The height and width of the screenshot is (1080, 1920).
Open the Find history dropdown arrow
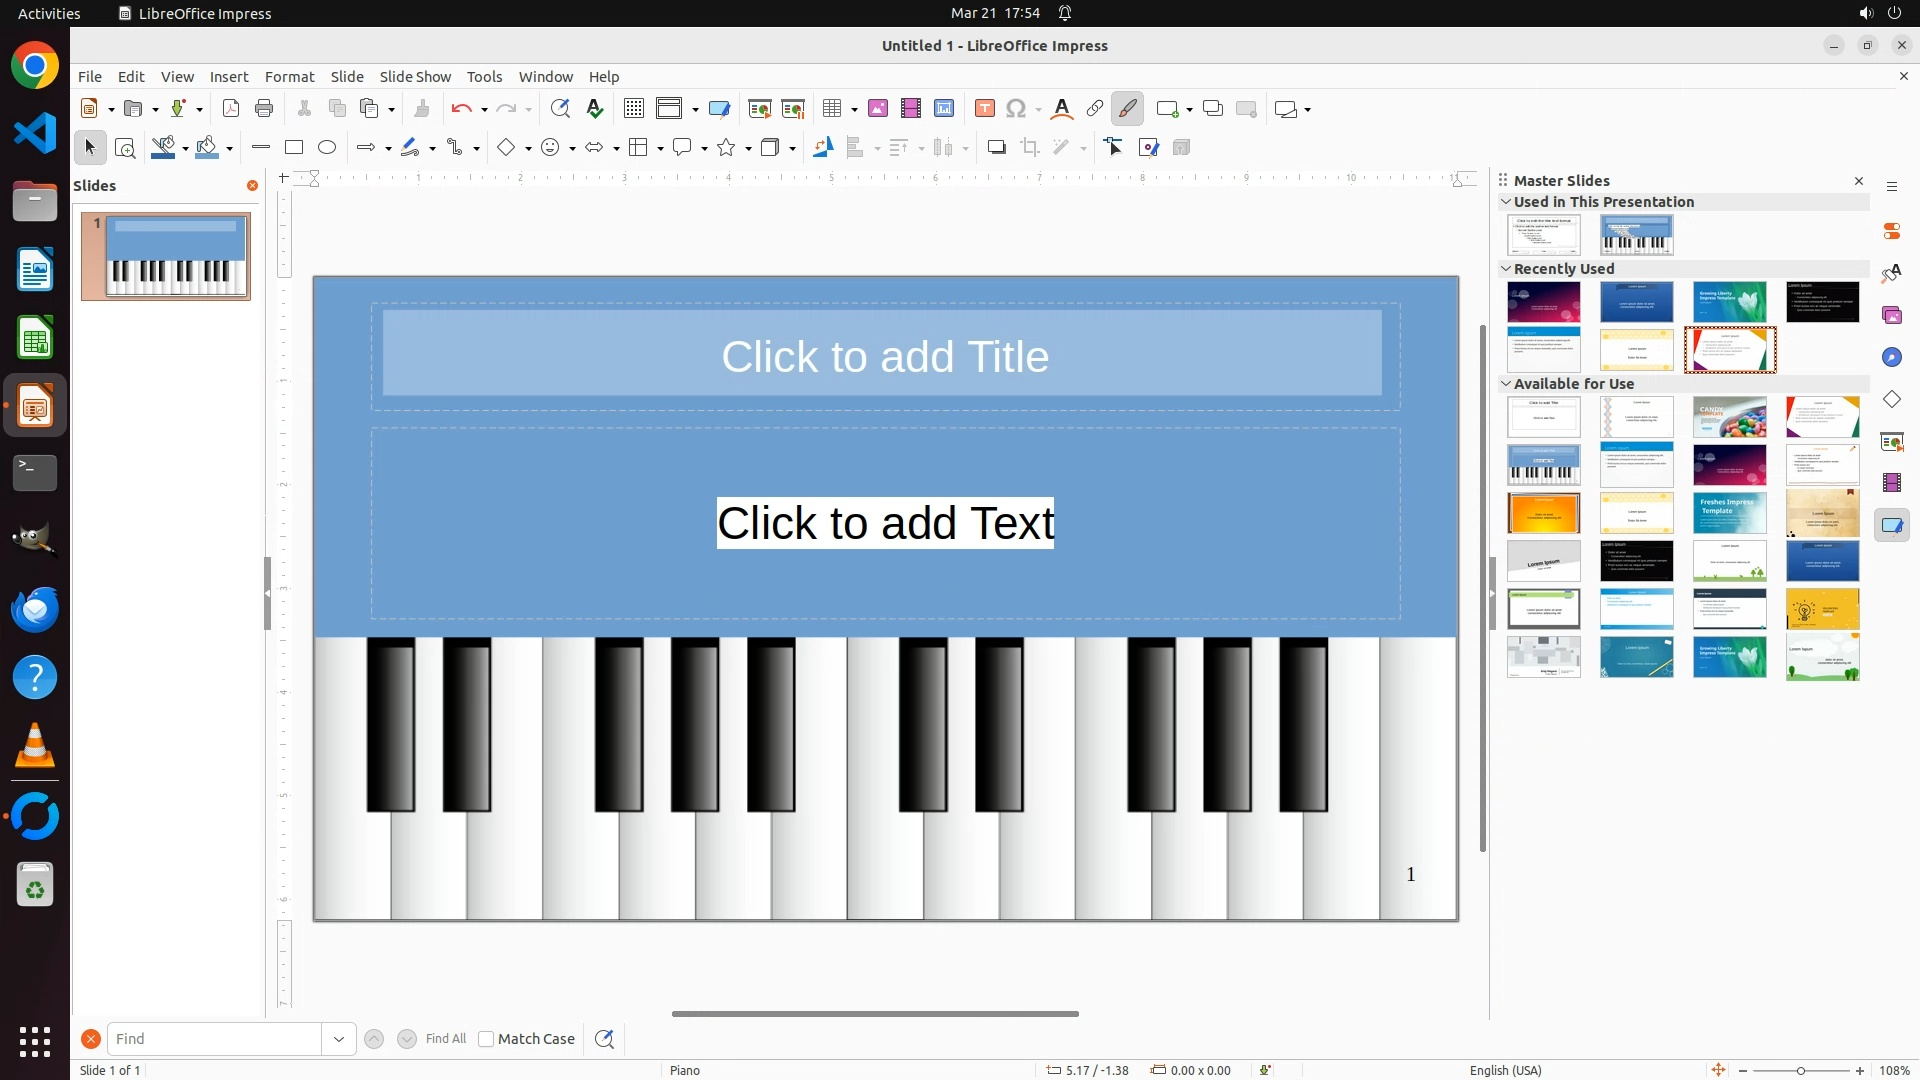point(339,1039)
